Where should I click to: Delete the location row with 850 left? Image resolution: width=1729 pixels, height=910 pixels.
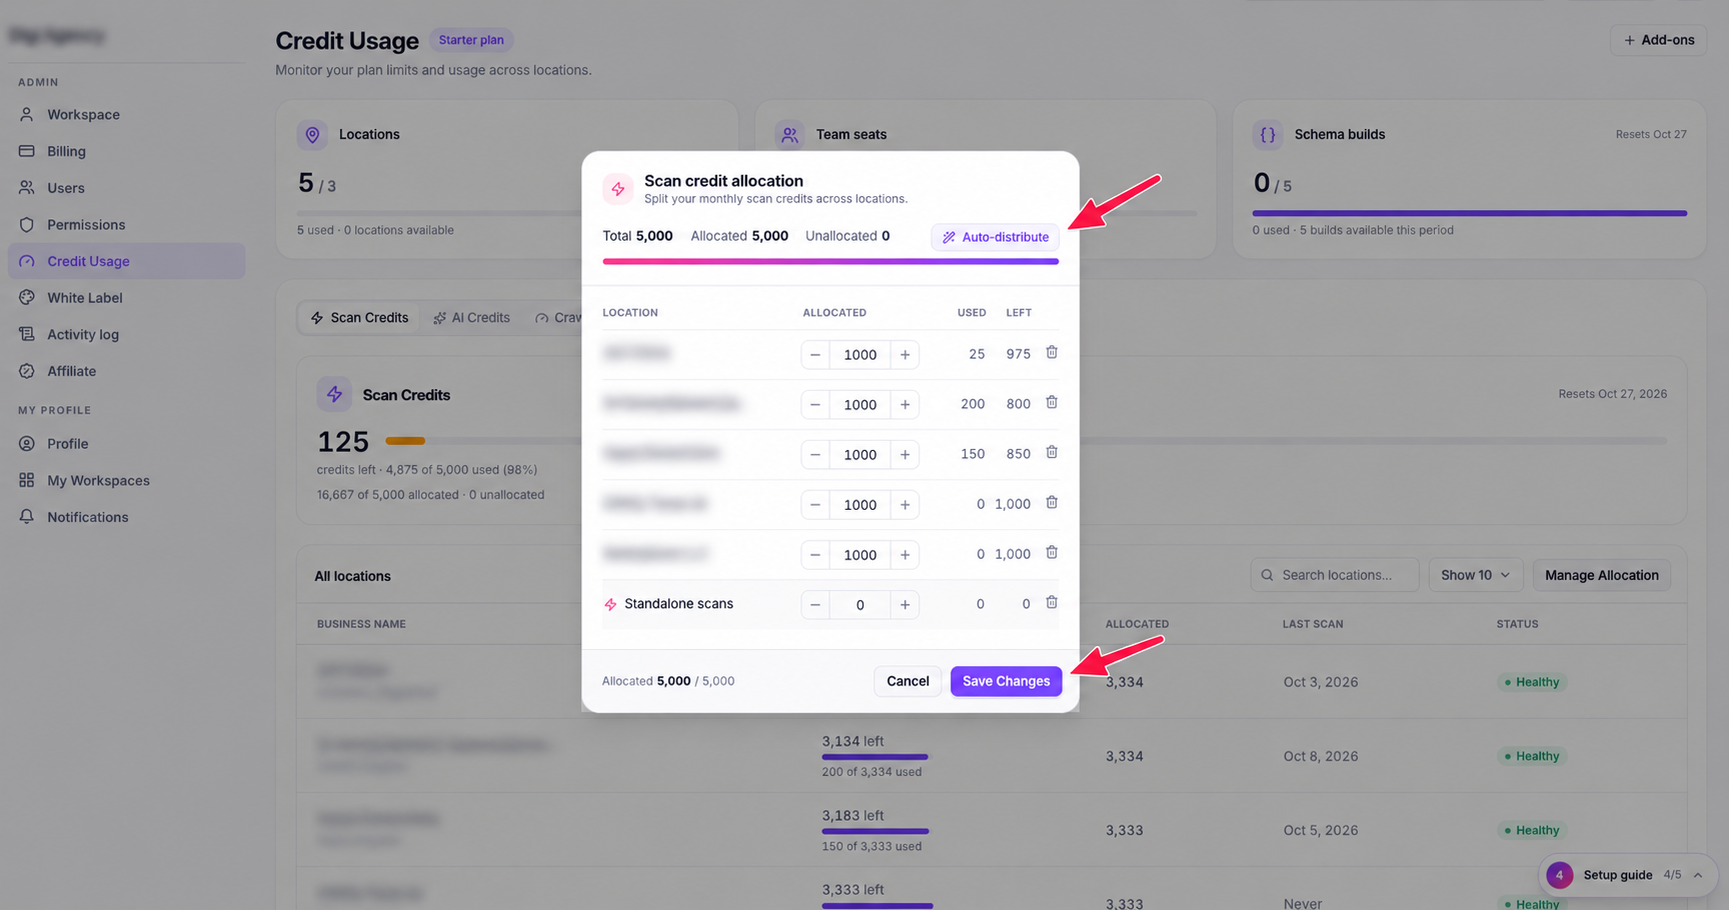(1052, 453)
